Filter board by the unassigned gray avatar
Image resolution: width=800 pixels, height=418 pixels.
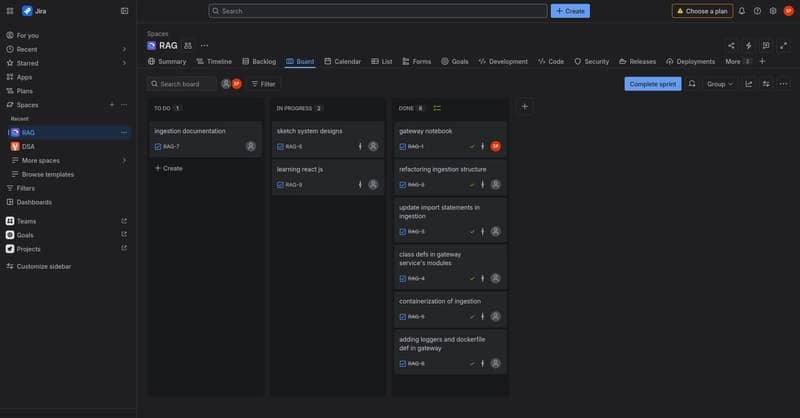point(226,84)
